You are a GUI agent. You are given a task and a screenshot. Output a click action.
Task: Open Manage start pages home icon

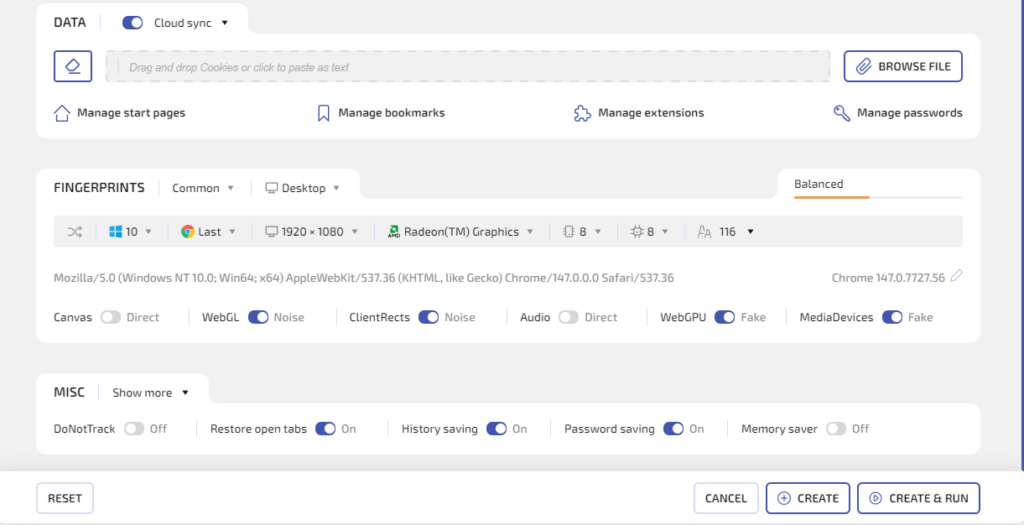pos(62,113)
